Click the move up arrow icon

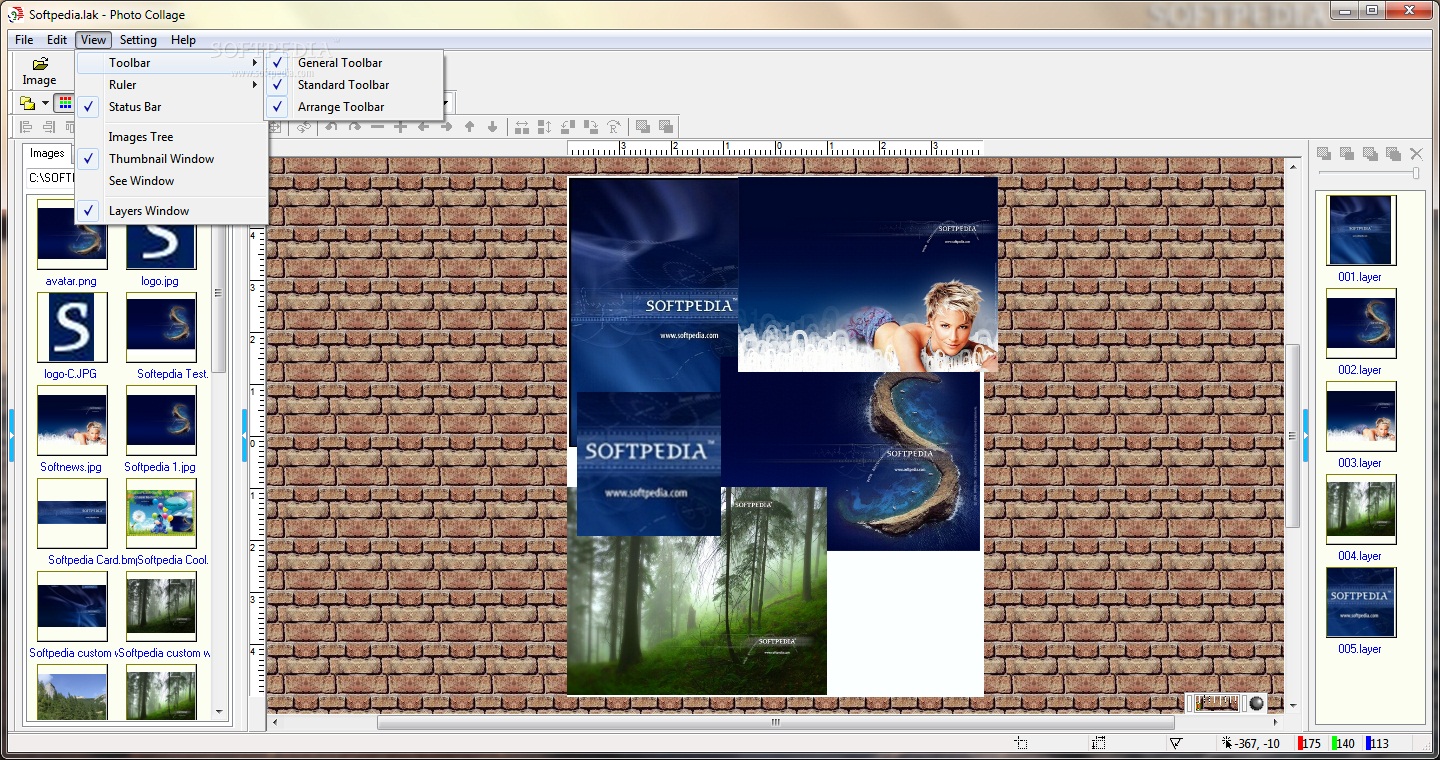(469, 127)
